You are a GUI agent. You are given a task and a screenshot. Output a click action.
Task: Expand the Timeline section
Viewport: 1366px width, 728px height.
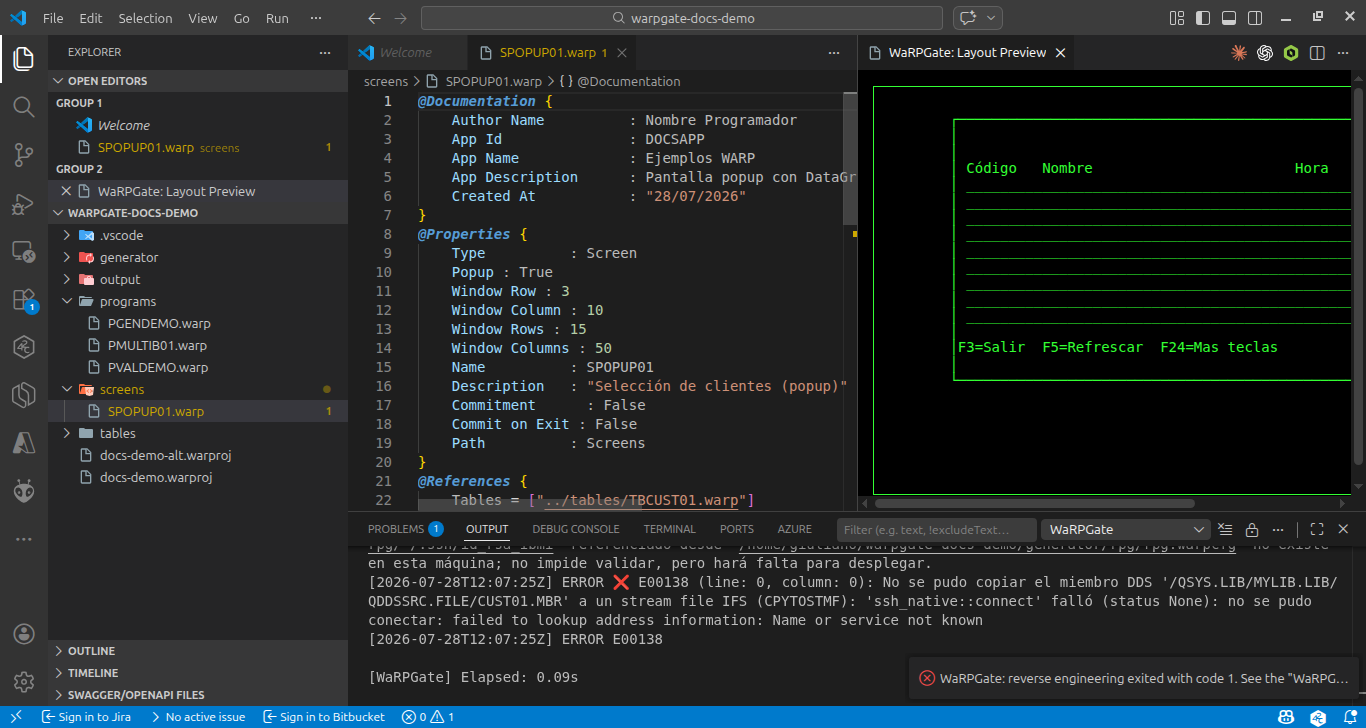pos(198,673)
